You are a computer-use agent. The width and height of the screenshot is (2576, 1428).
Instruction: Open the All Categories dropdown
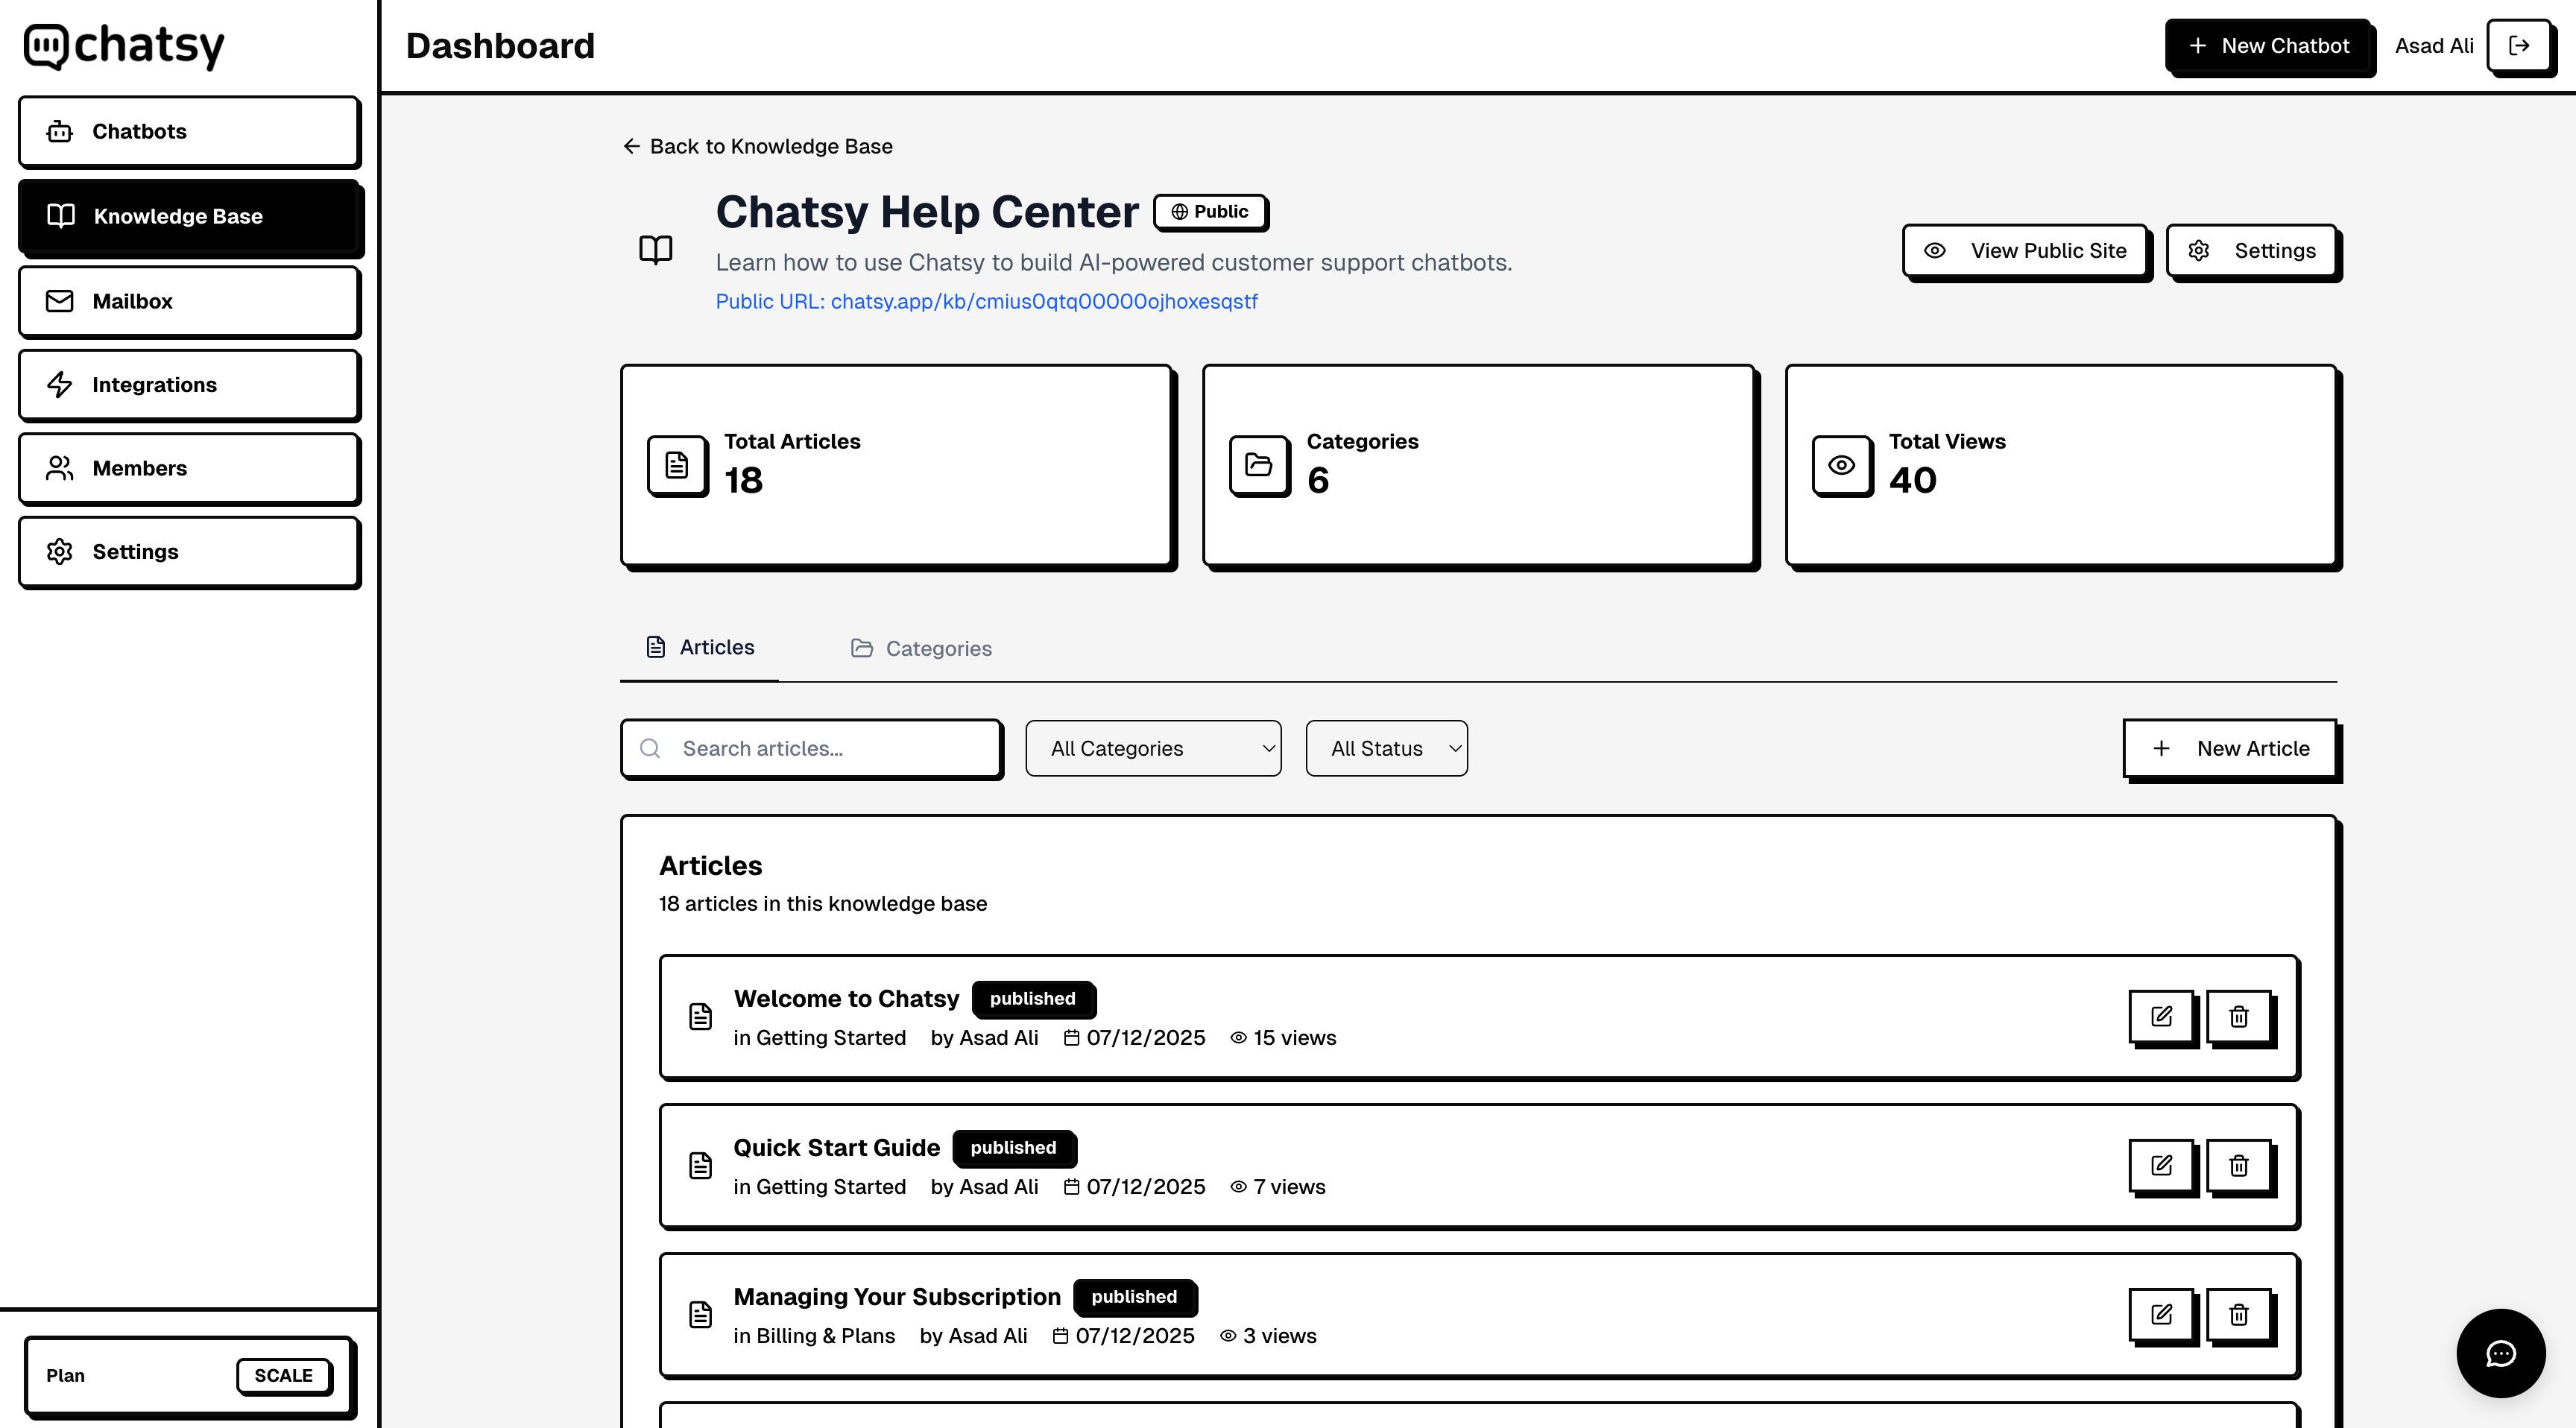(x=1152, y=748)
